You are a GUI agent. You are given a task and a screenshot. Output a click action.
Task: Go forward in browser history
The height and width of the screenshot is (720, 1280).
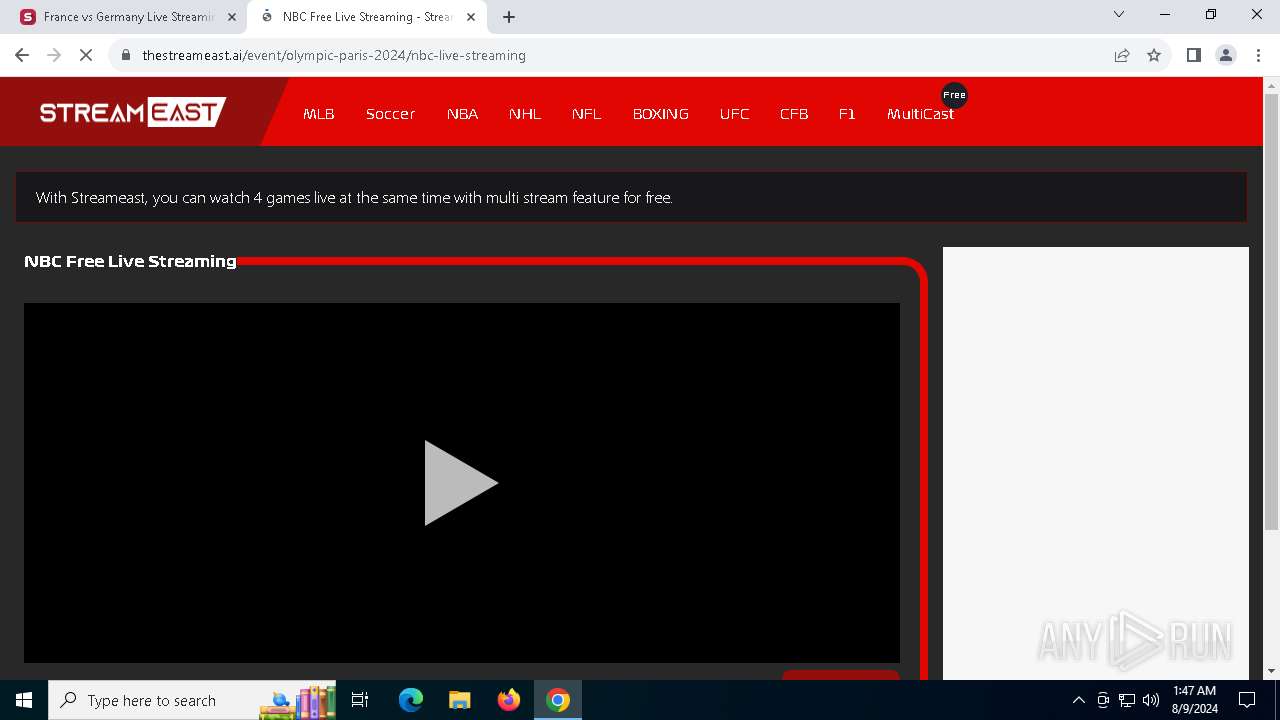click(54, 55)
